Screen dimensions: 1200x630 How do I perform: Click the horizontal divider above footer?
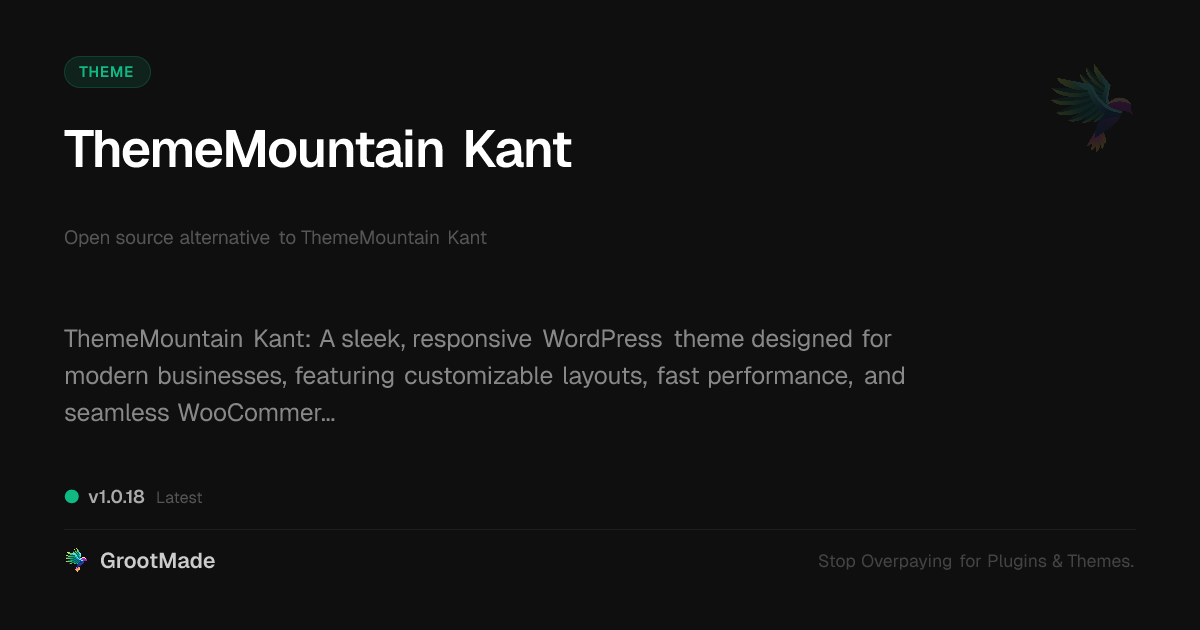point(600,529)
